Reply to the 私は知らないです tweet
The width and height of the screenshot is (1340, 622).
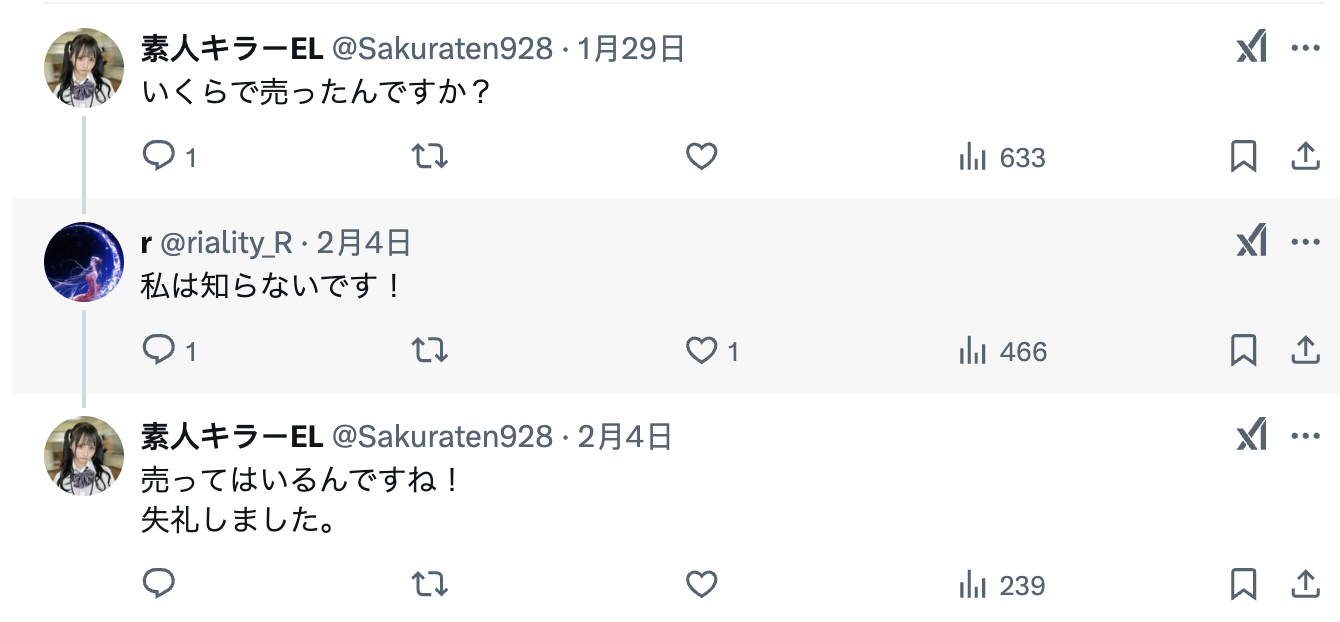click(x=160, y=351)
